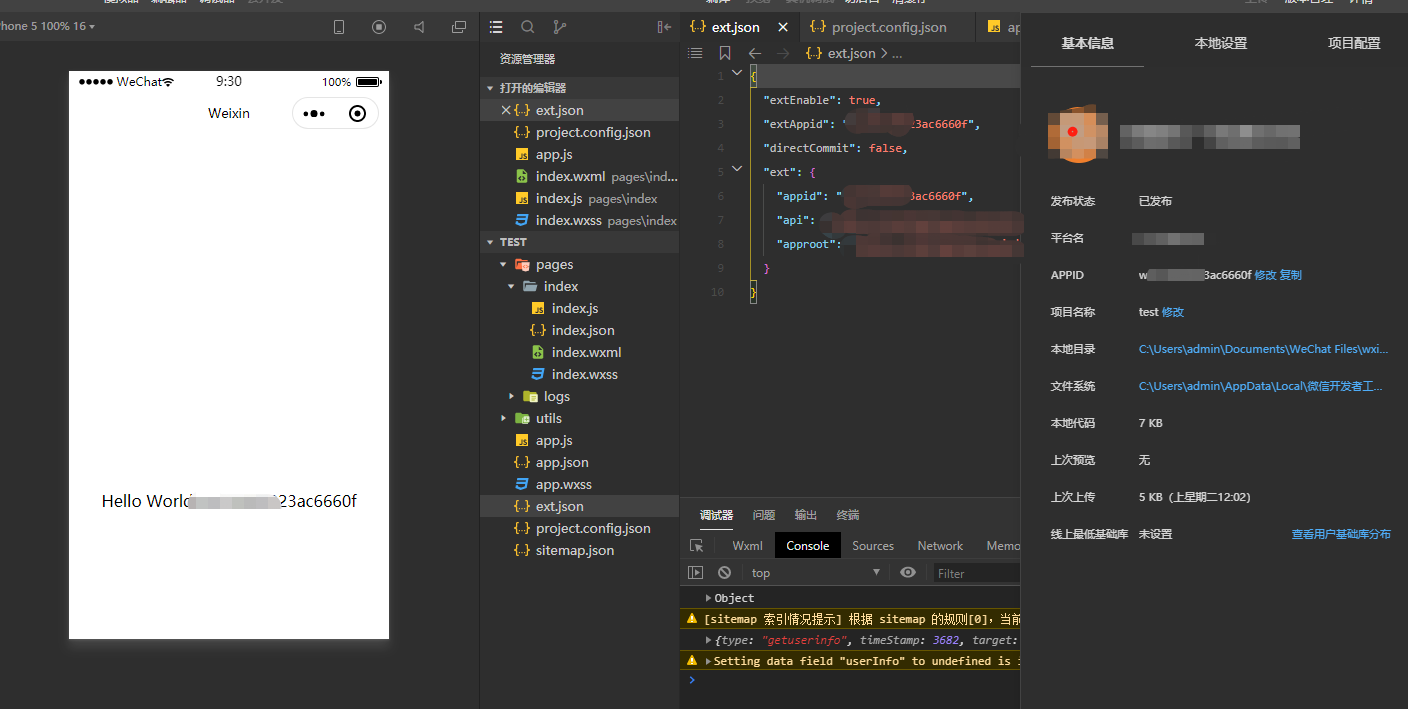This screenshot has width=1408, height=709.
Task: Switch to the Wxml debugger tab
Action: pyautogui.click(x=747, y=546)
